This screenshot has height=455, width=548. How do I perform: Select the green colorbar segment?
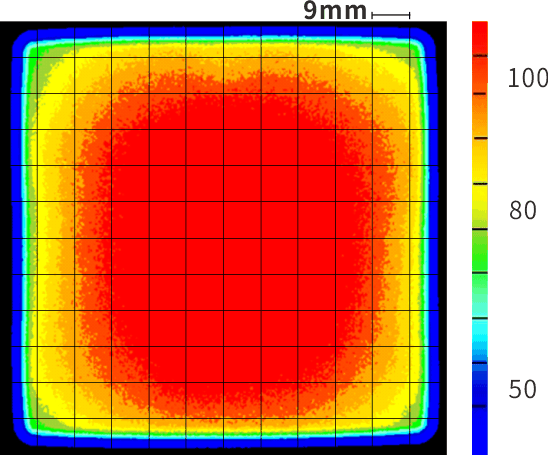[x=480, y=251]
